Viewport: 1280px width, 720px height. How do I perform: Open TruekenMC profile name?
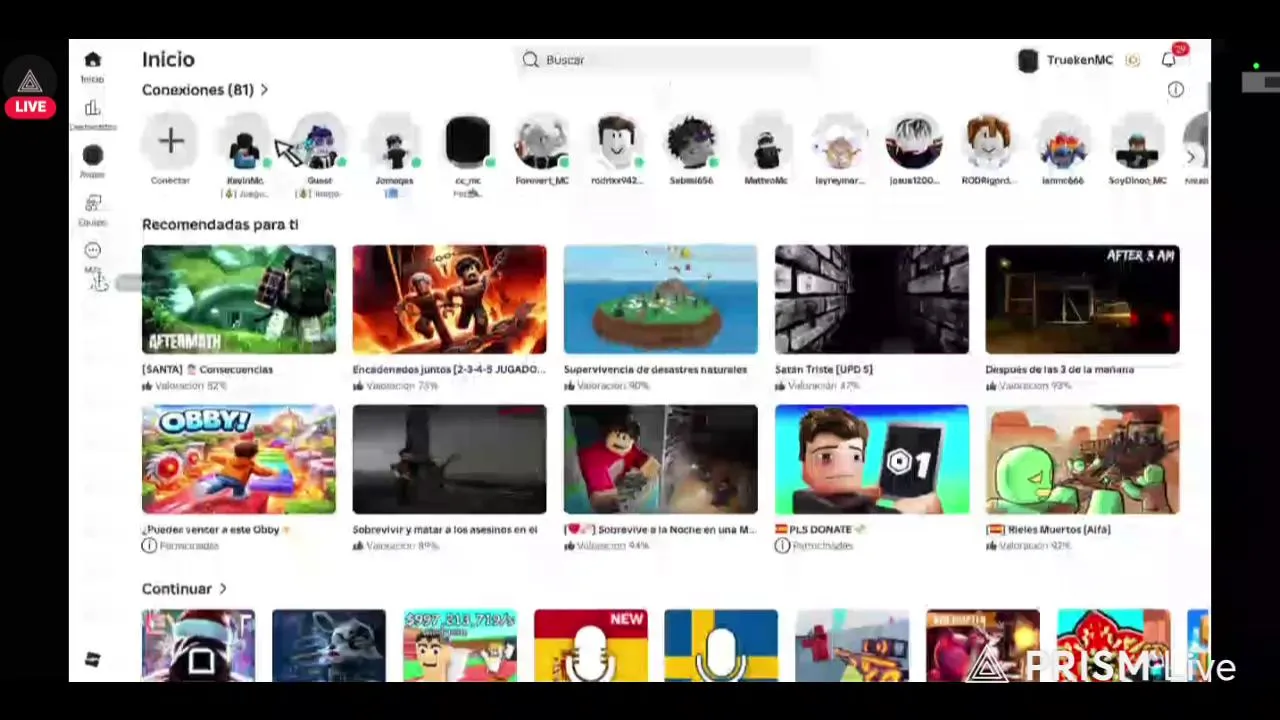click(1079, 60)
